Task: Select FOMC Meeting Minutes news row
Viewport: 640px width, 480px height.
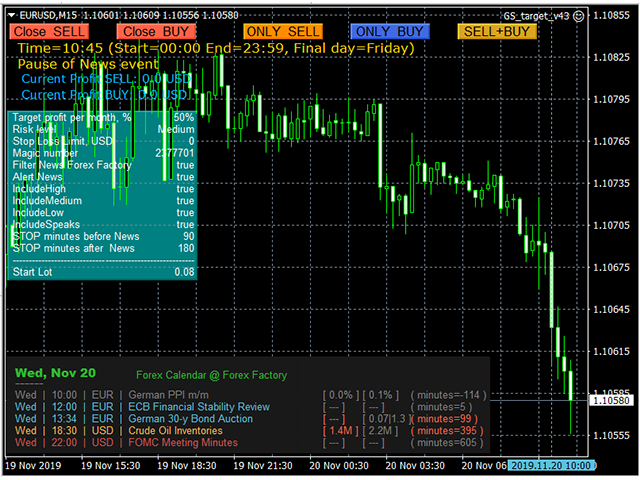Action: tap(249, 442)
